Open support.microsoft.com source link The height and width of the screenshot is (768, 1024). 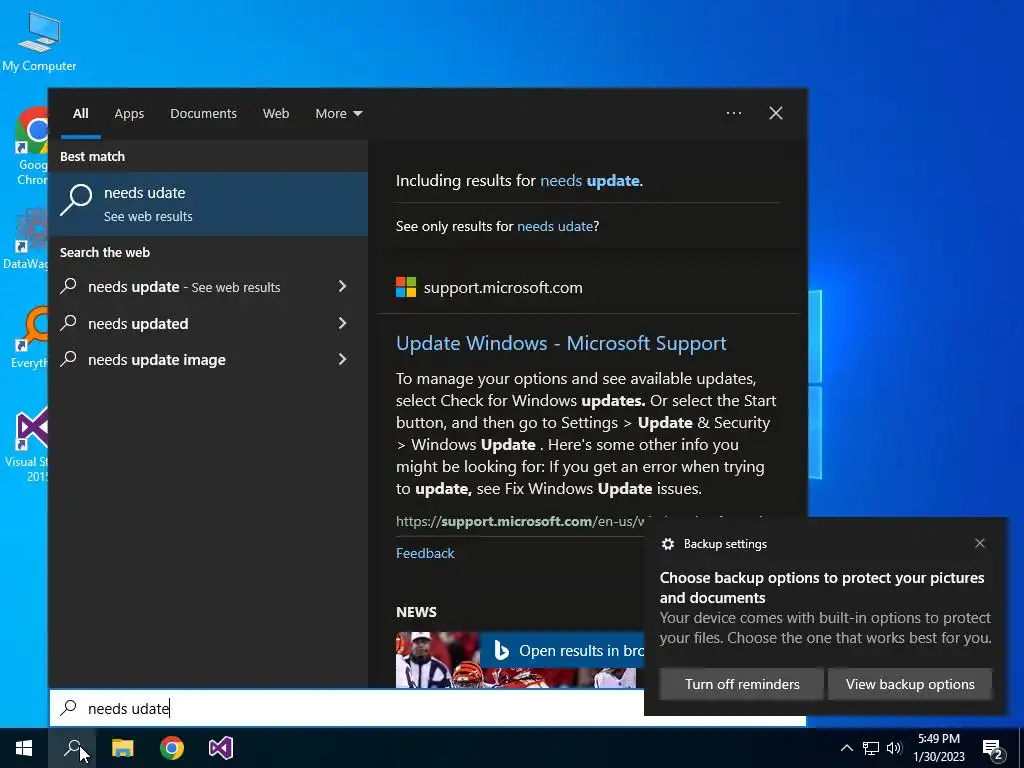[x=503, y=287]
